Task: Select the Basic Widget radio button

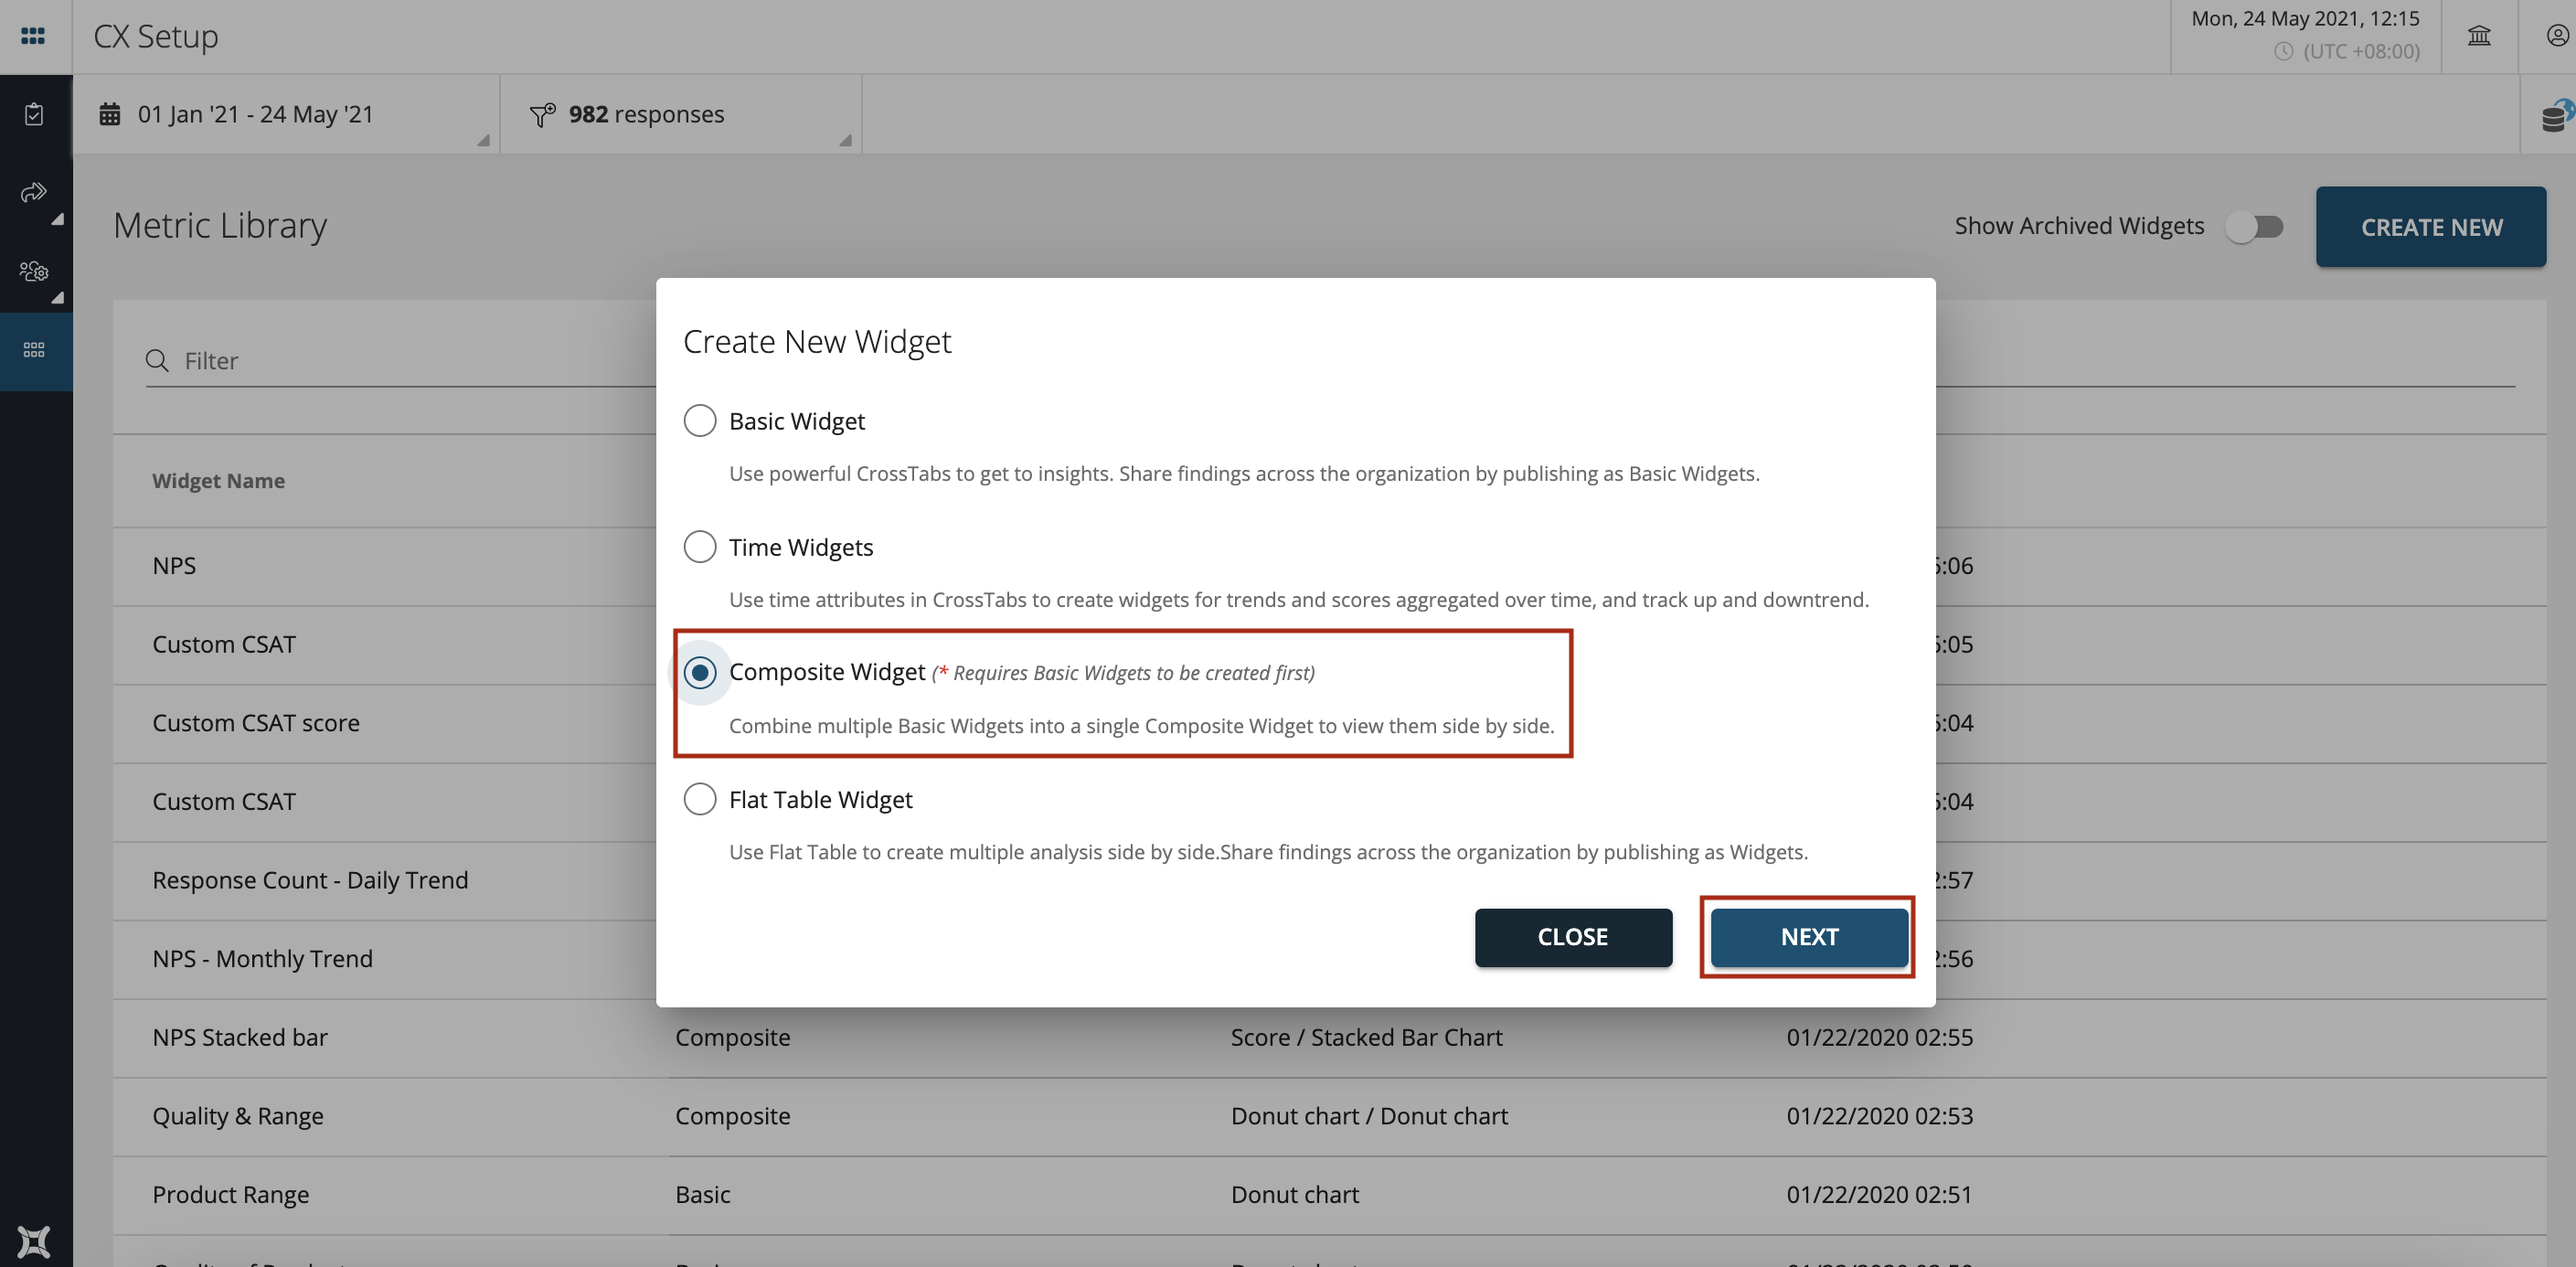Action: tap(700, 420)
